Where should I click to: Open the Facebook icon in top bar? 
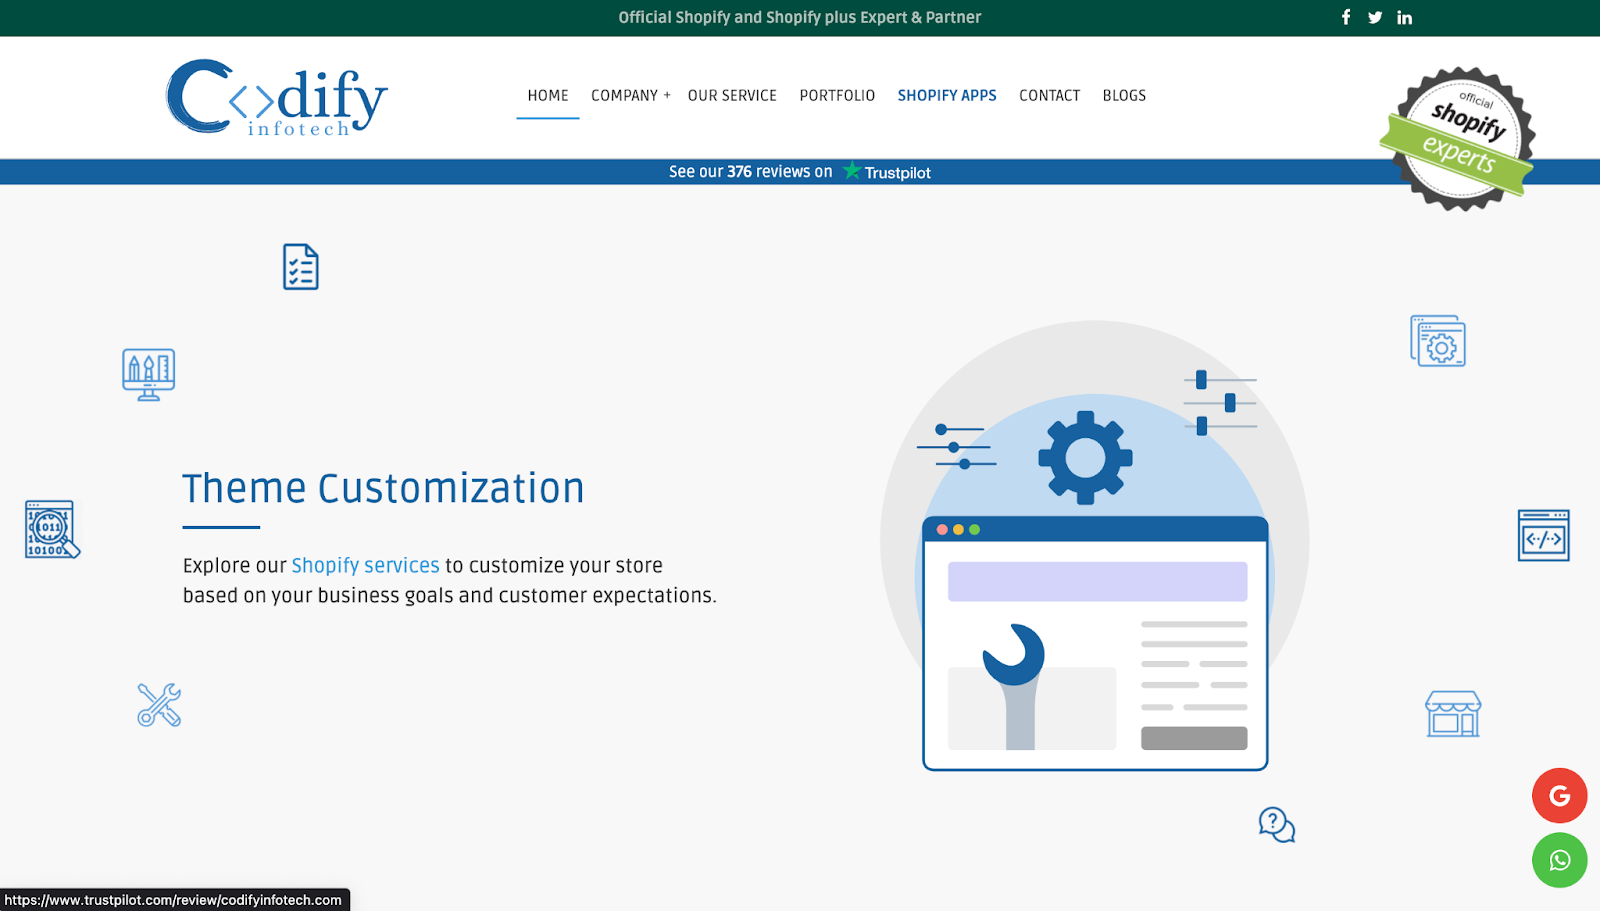(1345, 17)
